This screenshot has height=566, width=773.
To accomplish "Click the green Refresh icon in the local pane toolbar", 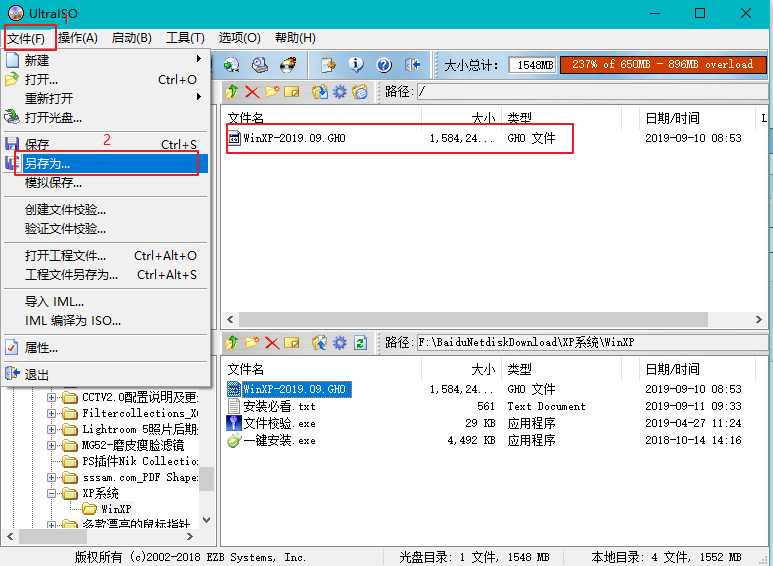I will [x=360, y=342].
